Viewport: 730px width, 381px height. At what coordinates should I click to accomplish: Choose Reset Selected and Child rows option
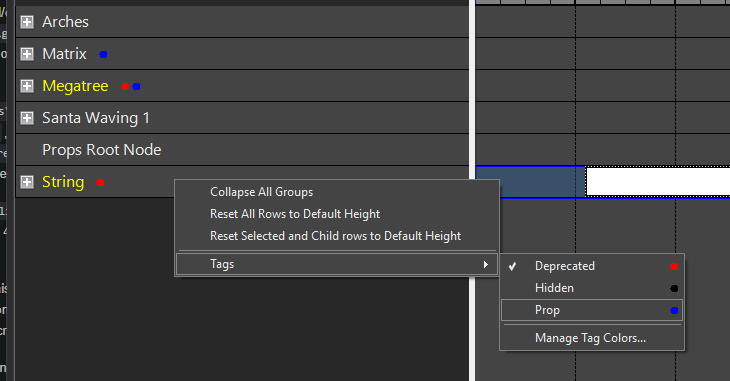point(337,236)
